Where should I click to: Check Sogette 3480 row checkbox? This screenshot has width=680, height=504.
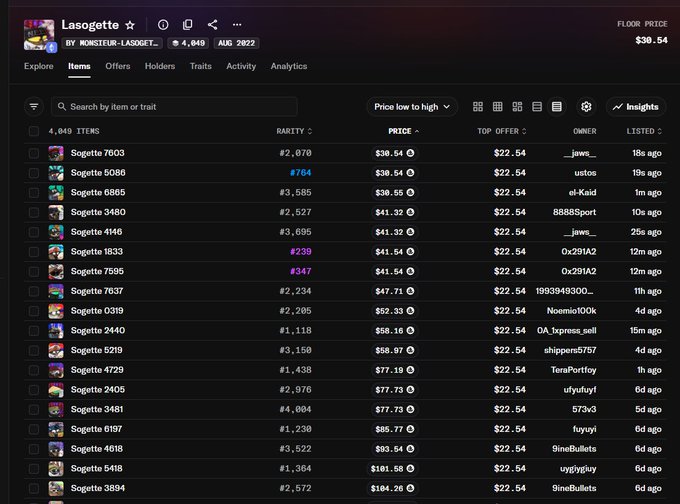pos(34,213)
